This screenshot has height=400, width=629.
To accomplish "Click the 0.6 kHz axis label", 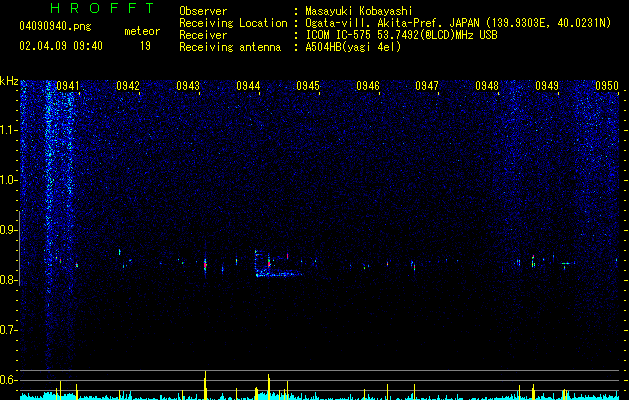I will [8, 380].
